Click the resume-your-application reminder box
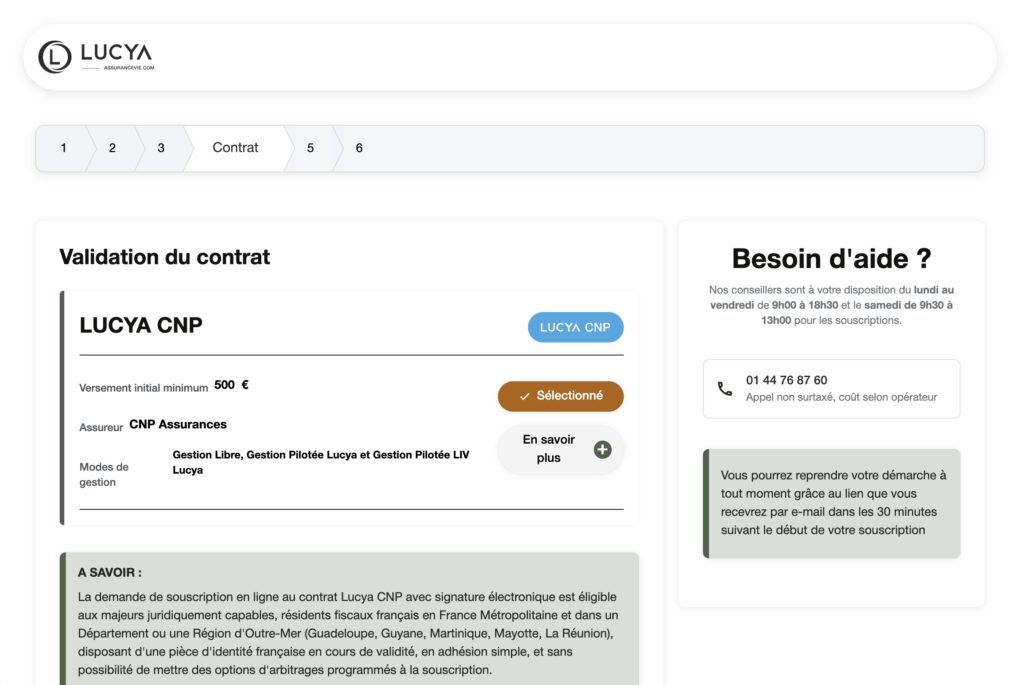This screenshot has height=685, width=1024. (x=832, y=503)
